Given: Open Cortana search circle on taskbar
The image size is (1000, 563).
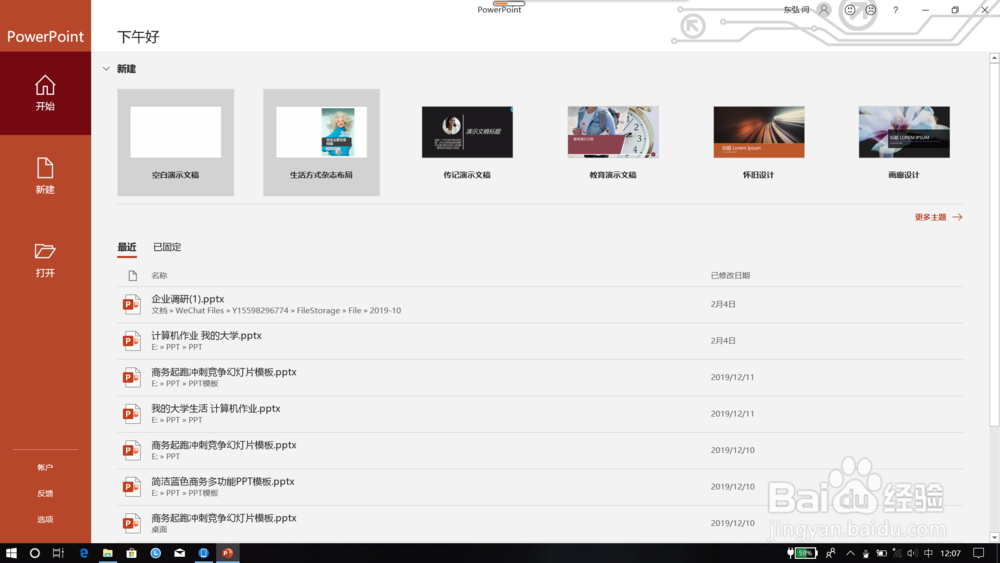Looking at the screenshot, I should [34, 553].
